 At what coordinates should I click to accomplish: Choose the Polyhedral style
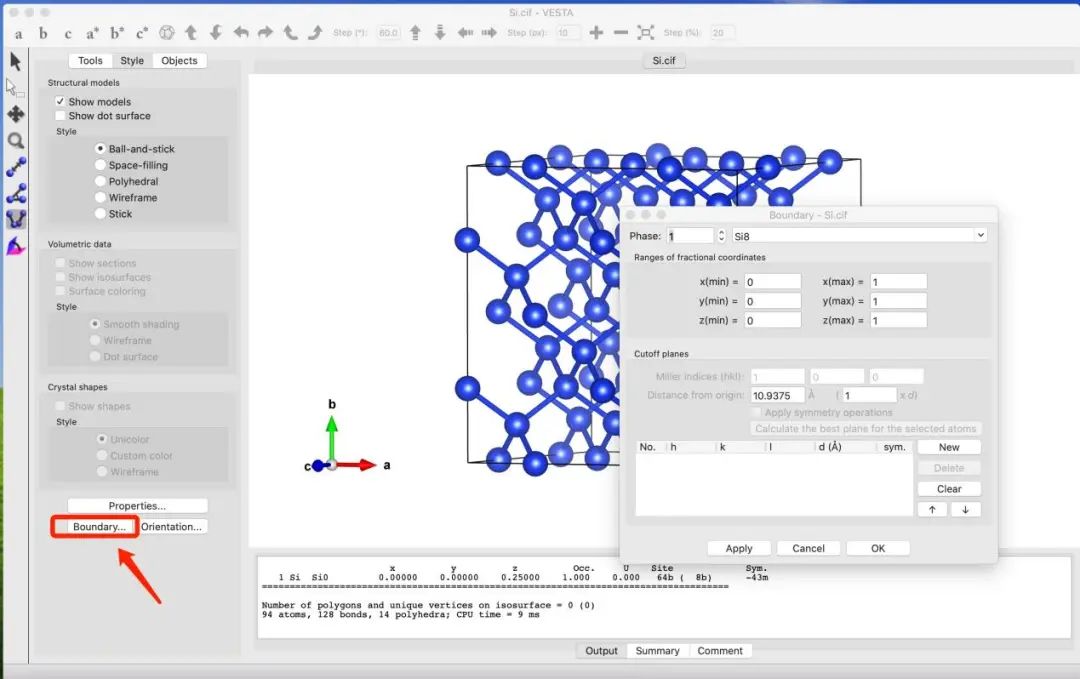[101, 181]
